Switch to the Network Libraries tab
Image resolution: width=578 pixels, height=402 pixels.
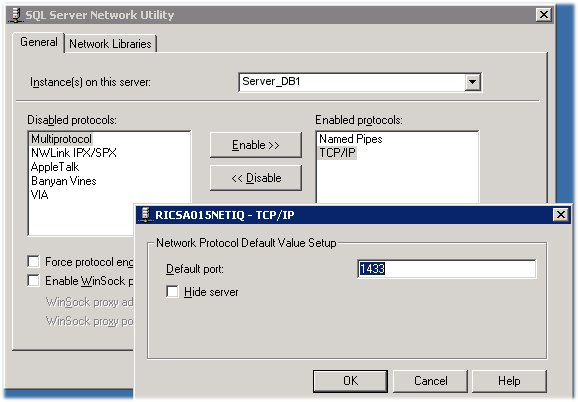point(110,44)
